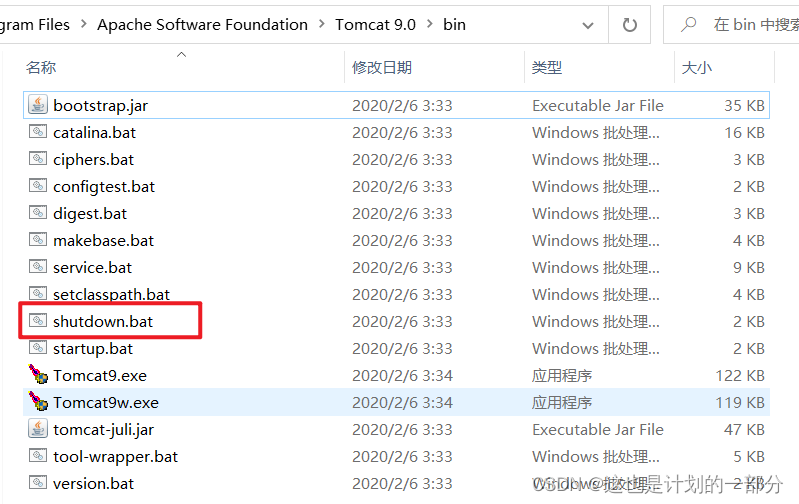Select file name bootstrap.jar
The height and width of the screenshot is (504, 799).
pyautogui.click(x=100, y=105)
